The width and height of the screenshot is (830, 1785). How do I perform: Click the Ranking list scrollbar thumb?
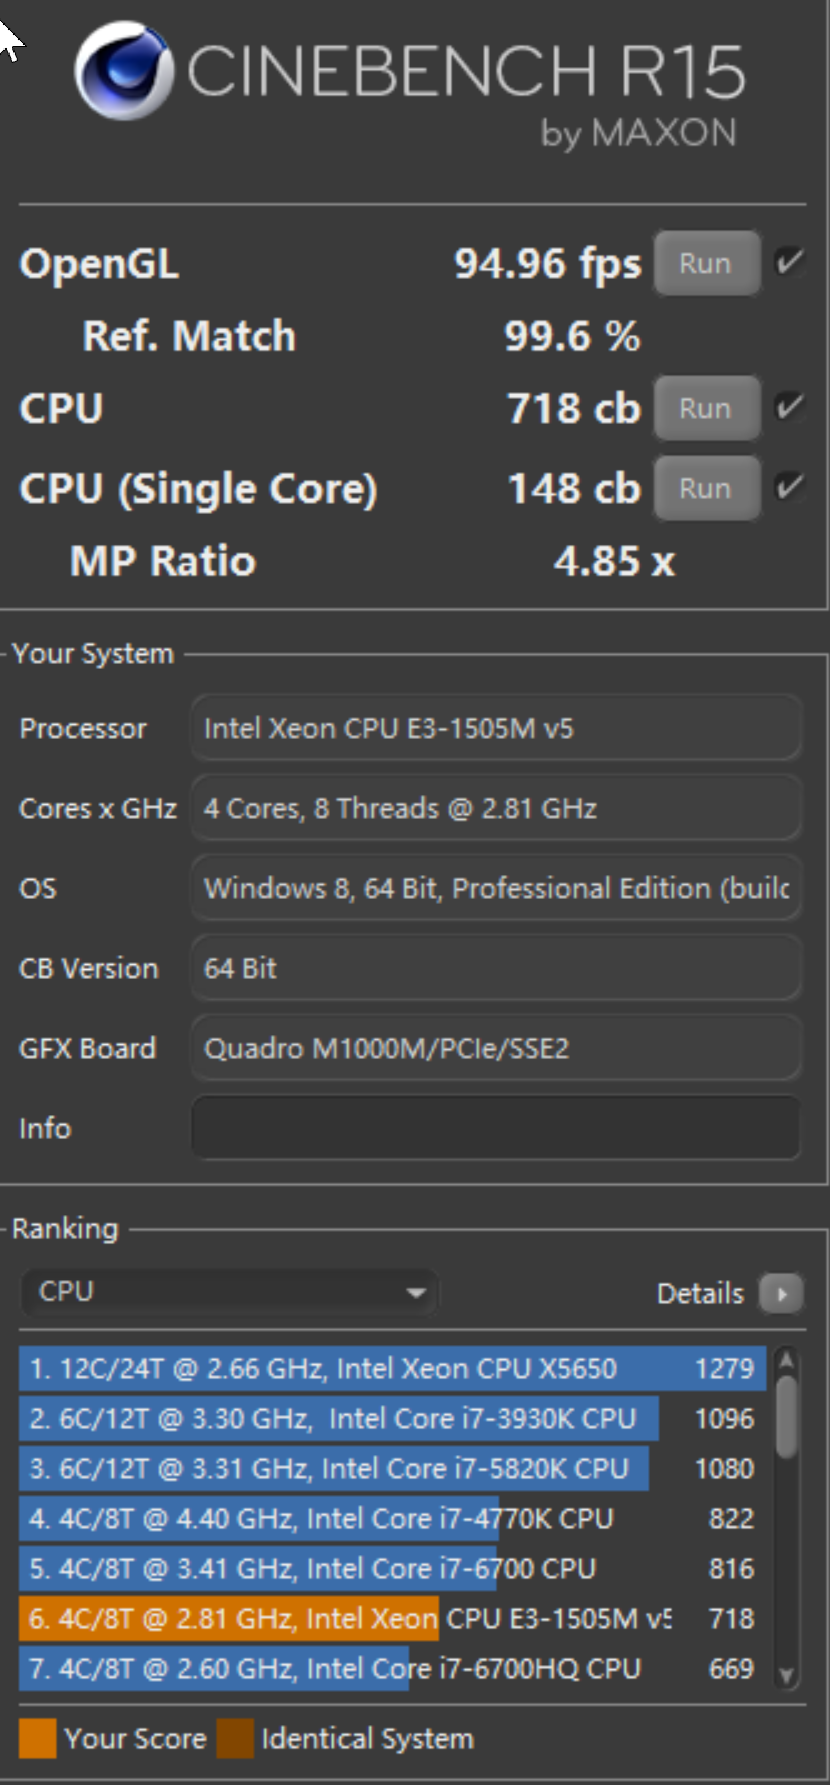(787, 1416)
